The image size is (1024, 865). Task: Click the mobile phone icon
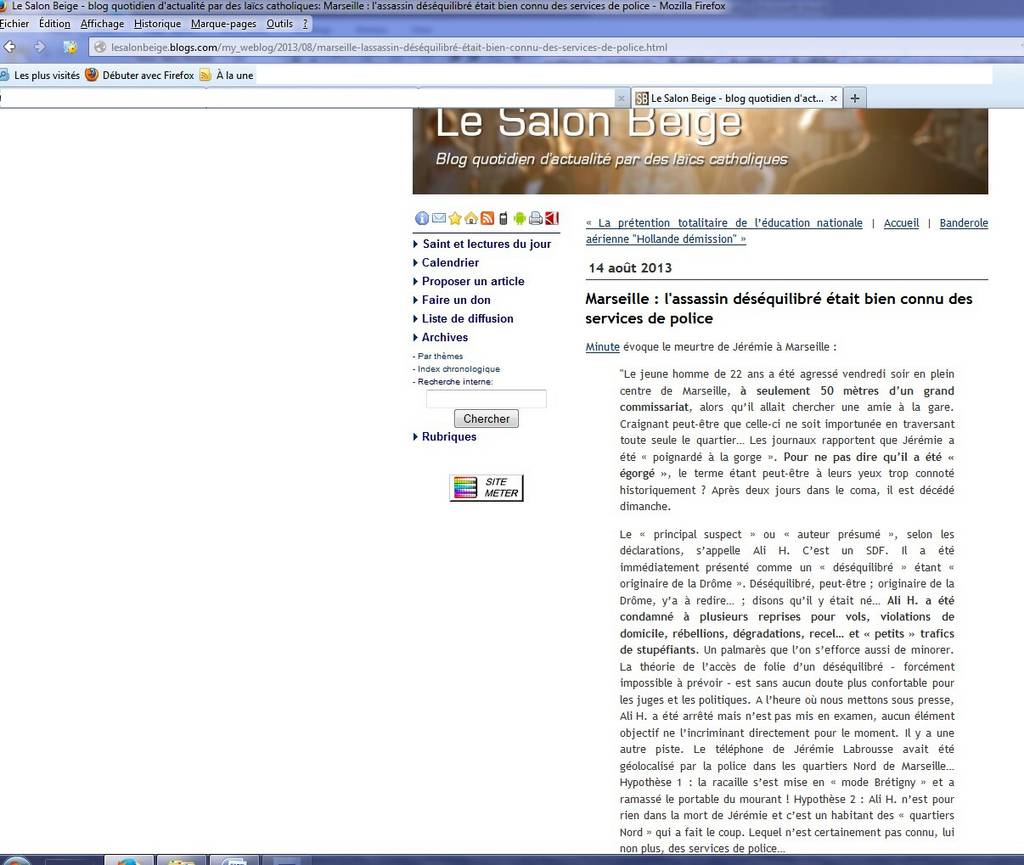click(503, 218)
